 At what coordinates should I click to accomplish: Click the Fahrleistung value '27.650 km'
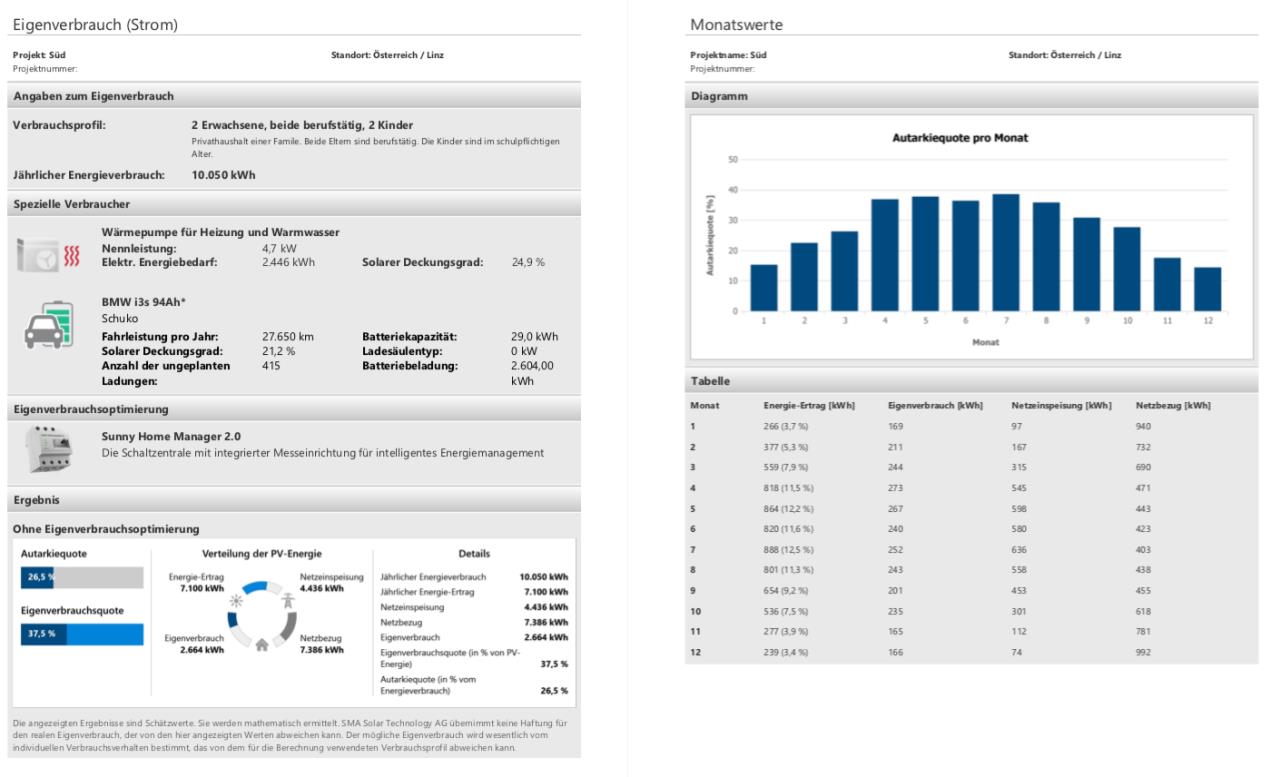(288, 337)
